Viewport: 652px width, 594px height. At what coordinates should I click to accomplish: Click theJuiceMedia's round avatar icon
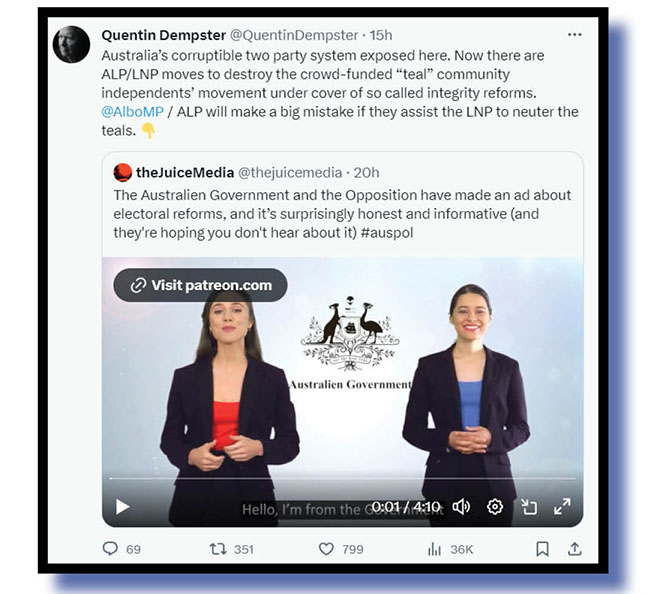point(123,173)
